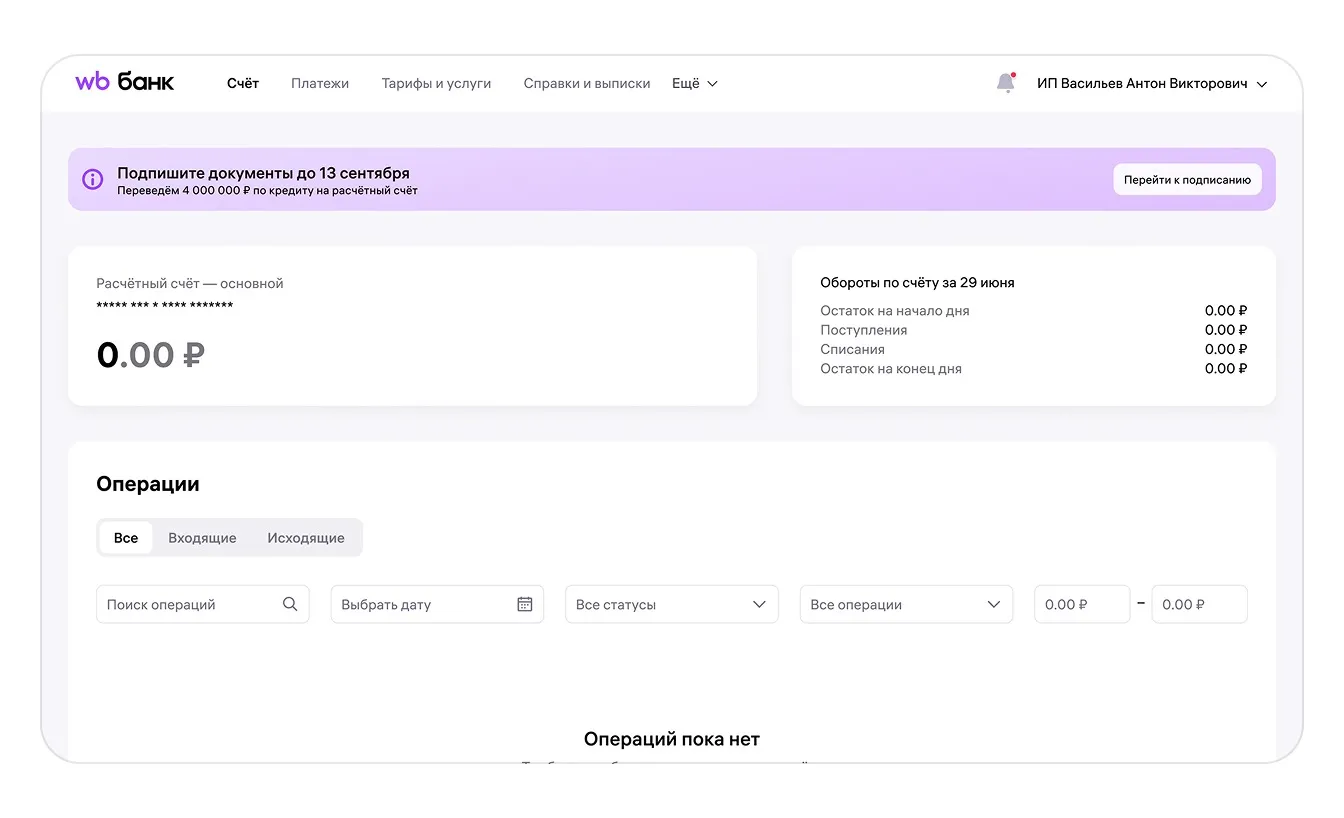Click the WB Bank logo
Viewport: 1344px width, 818px height.
(x=124, y=82)
